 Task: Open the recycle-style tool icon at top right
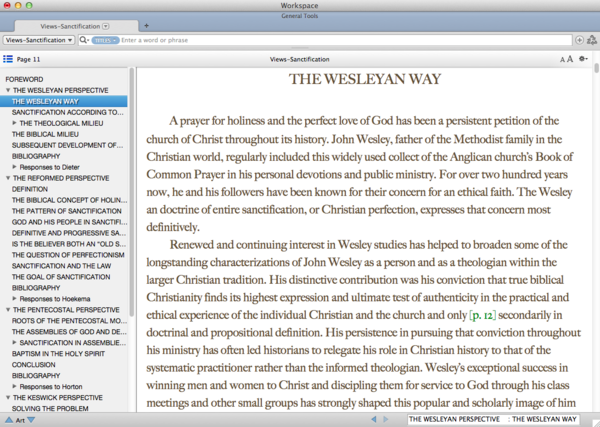click(592, 40)
